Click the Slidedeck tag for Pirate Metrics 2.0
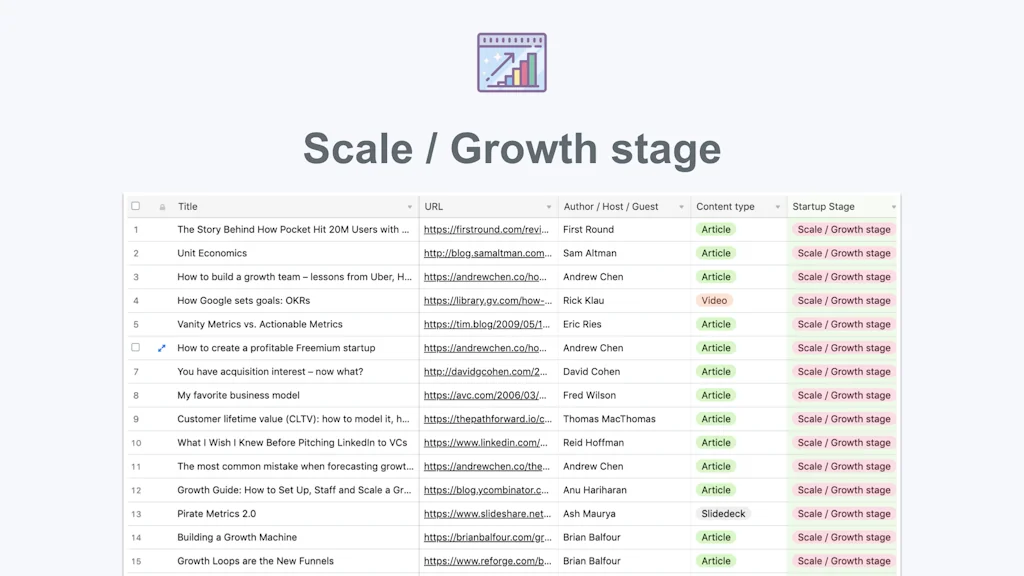The height and width of the screenshot is (576, 1024). (x=723, y=513)
